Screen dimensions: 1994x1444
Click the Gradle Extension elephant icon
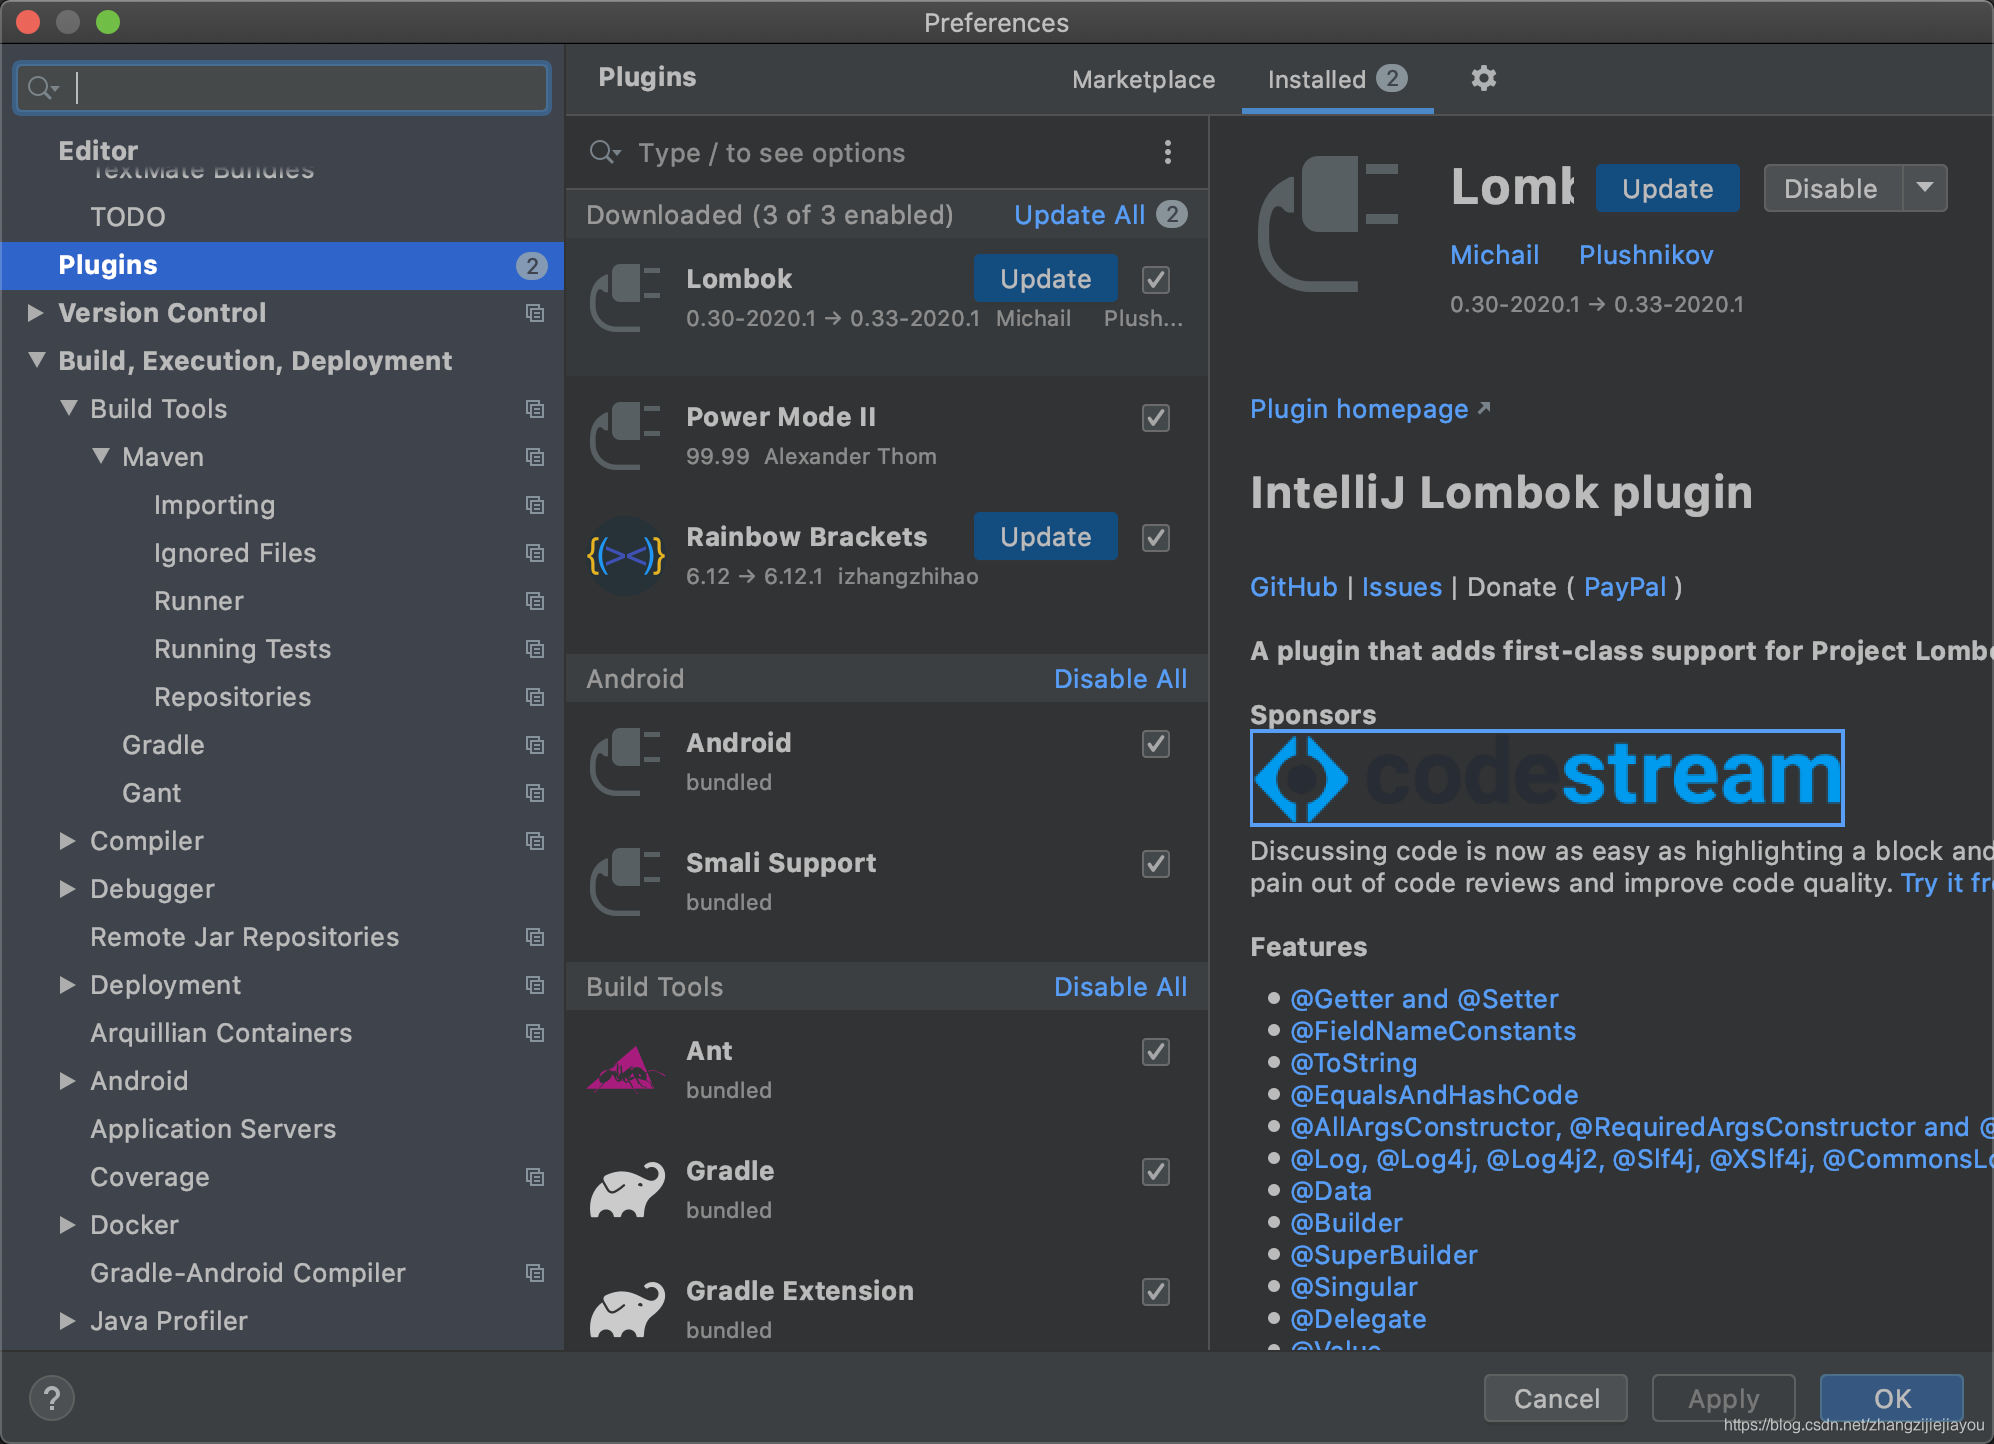click(627, 1309)
